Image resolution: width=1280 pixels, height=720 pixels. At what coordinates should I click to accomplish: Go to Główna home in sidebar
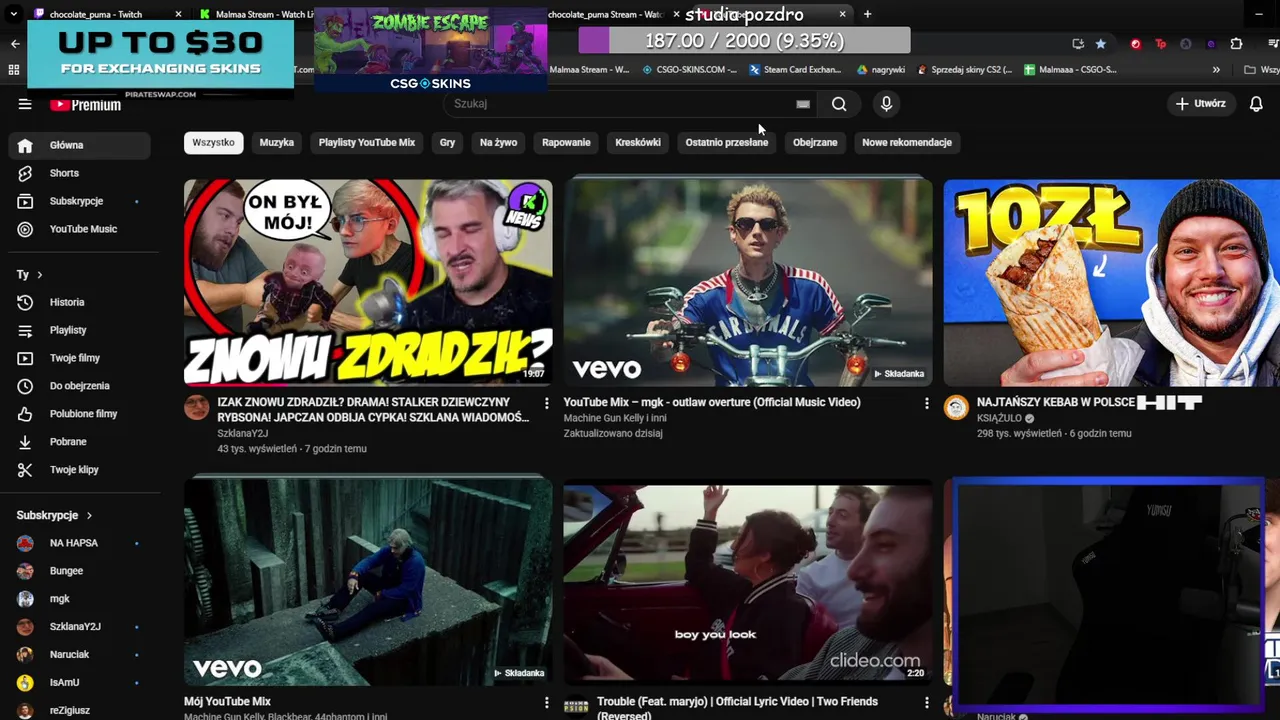pos(80,145)
